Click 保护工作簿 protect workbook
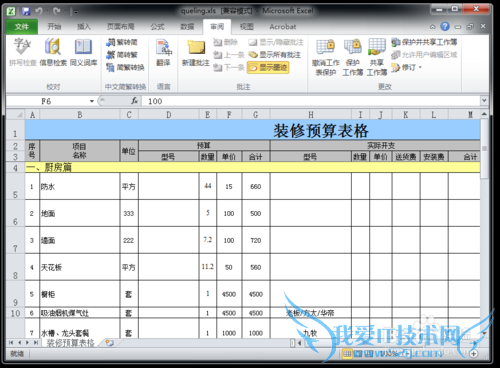The height and width of the screenshot is (368, 500). 353,57
